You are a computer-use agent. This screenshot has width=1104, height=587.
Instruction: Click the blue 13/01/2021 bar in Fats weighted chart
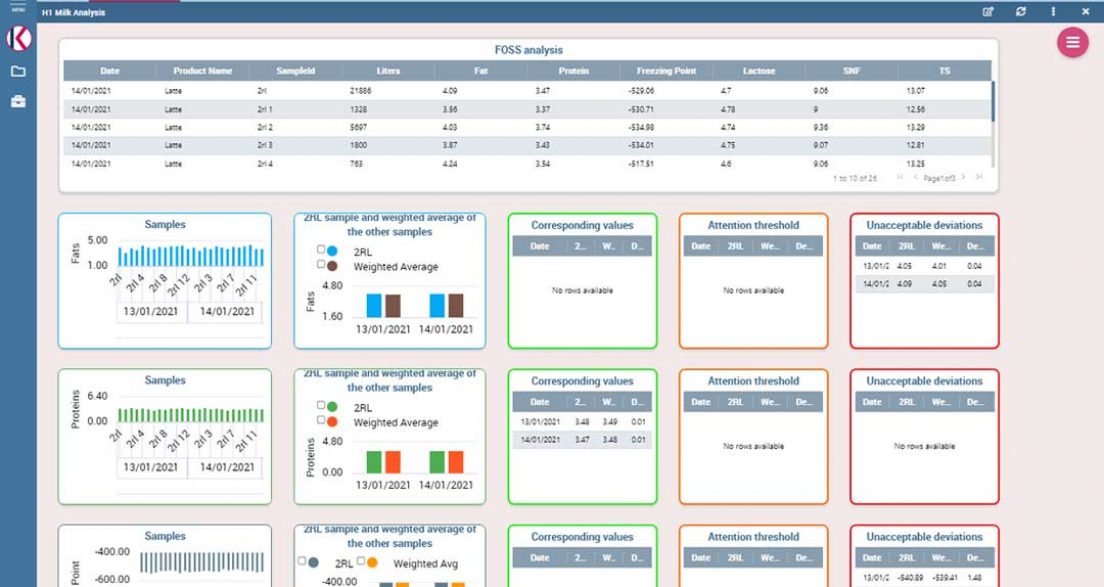coord(374,305)
